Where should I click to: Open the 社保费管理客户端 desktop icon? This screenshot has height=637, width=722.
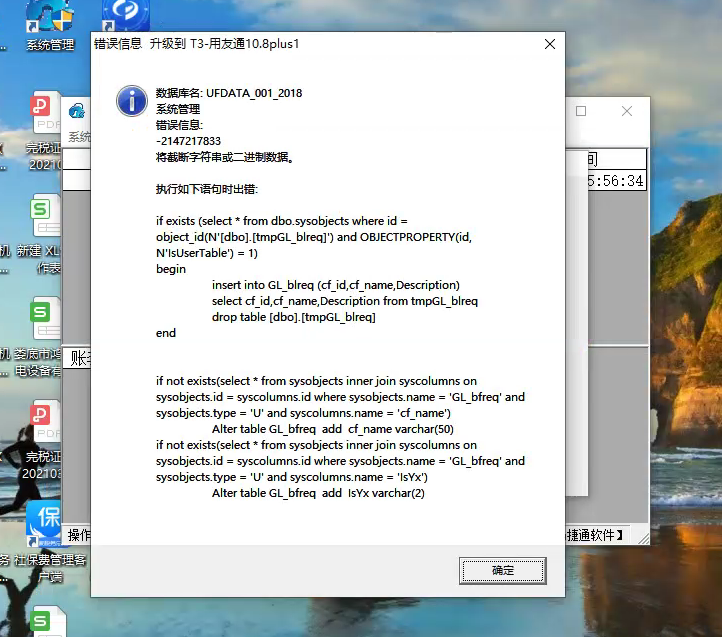(50, 541)
